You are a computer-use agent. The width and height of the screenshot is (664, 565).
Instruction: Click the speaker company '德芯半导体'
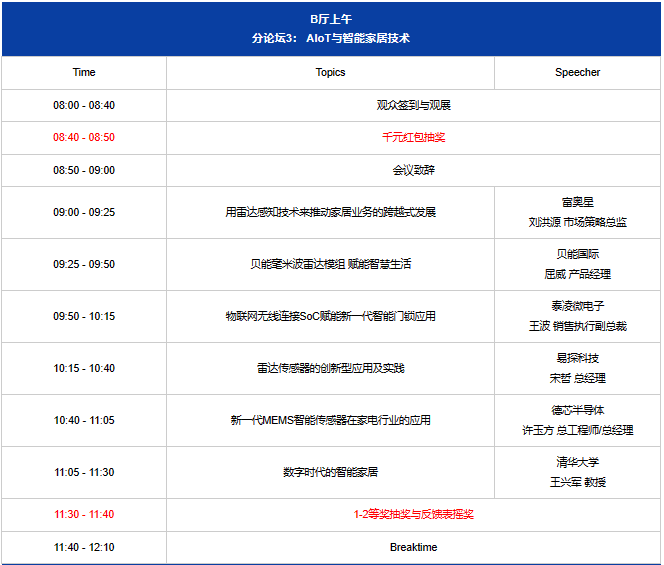point(578,410)
